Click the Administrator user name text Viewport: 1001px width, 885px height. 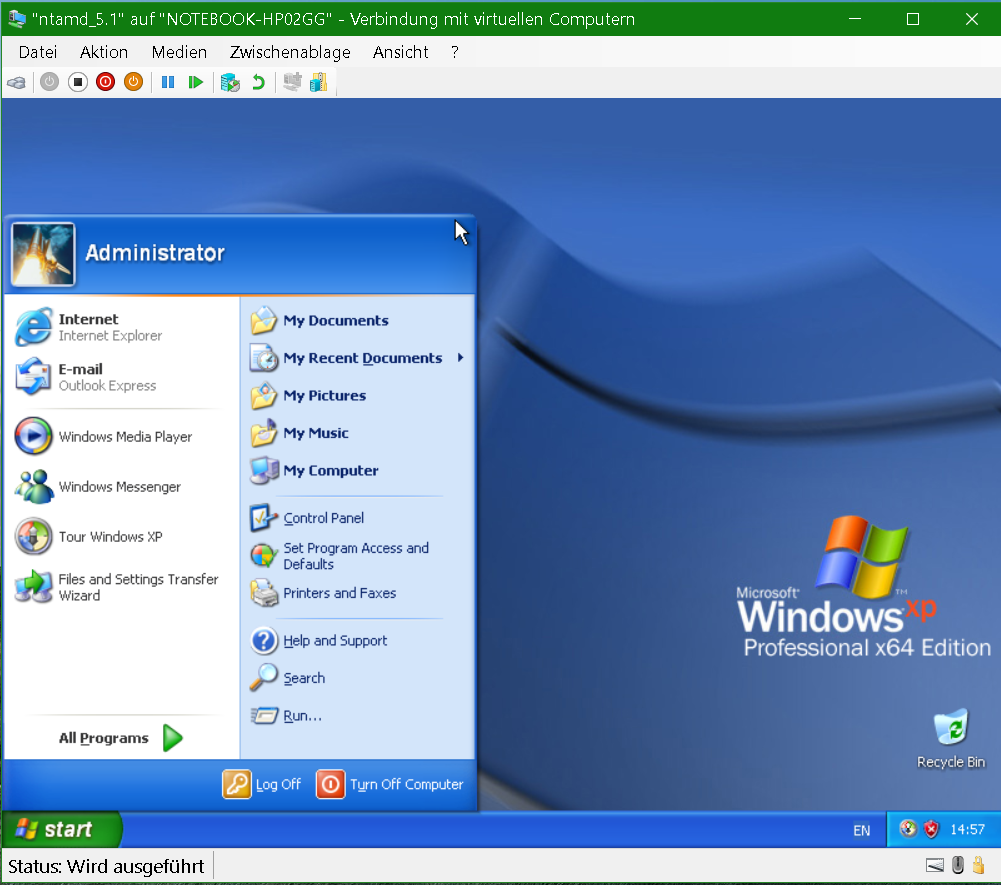coord(155,253)
